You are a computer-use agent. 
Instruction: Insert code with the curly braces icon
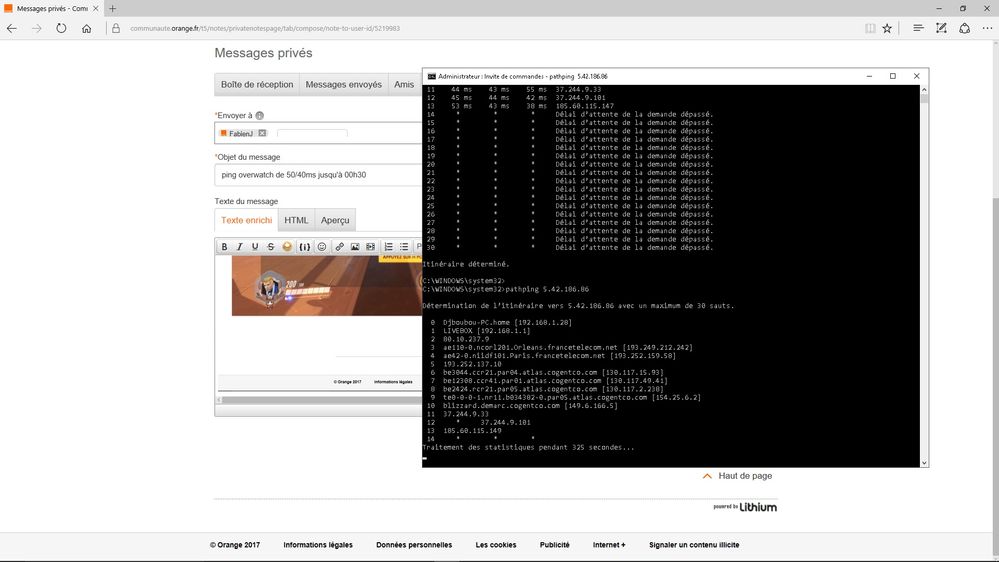305,247
